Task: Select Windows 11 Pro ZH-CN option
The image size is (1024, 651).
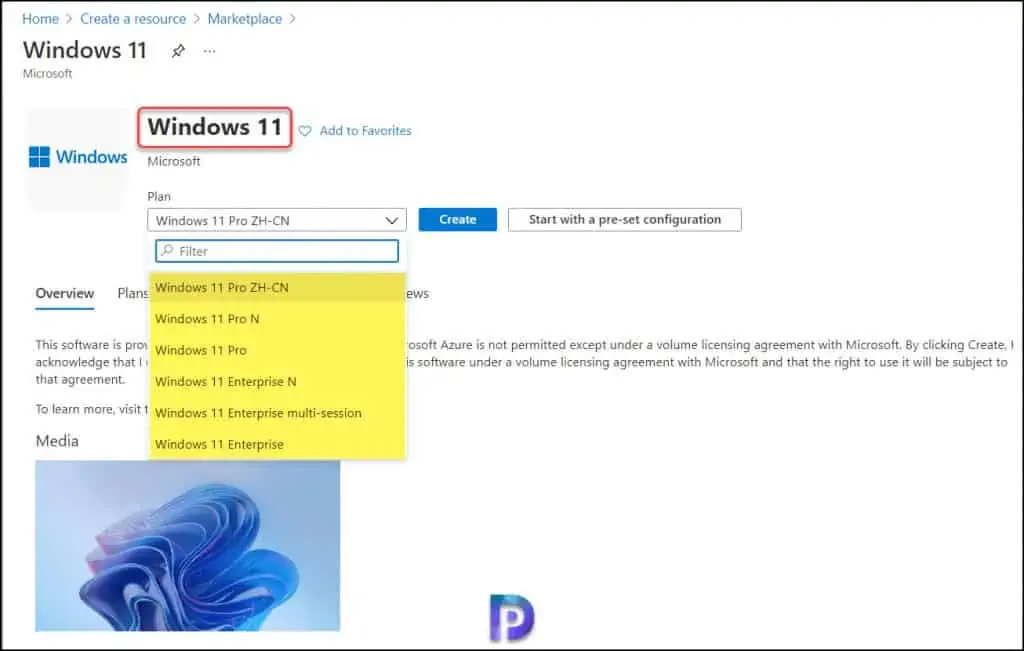Action: coord(278,287)
